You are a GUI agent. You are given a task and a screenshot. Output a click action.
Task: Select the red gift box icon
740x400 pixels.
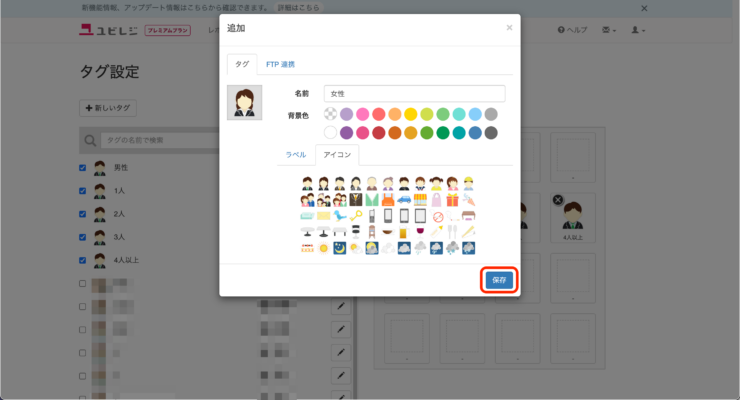(x=452, y=200)
